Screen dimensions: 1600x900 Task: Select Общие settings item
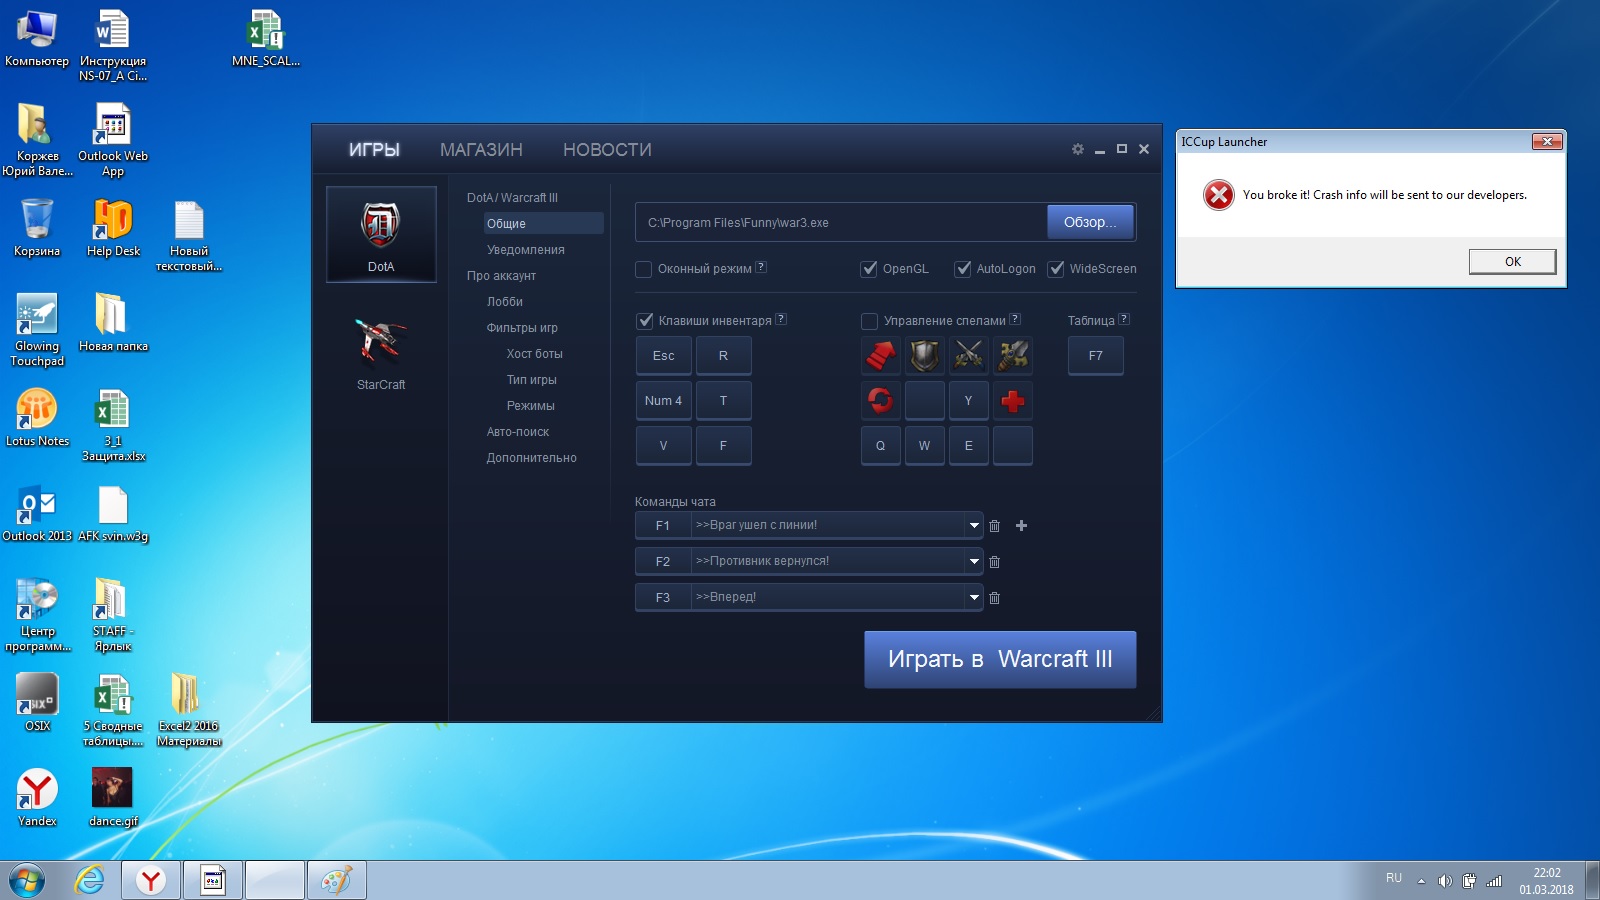tap(543, 223)
